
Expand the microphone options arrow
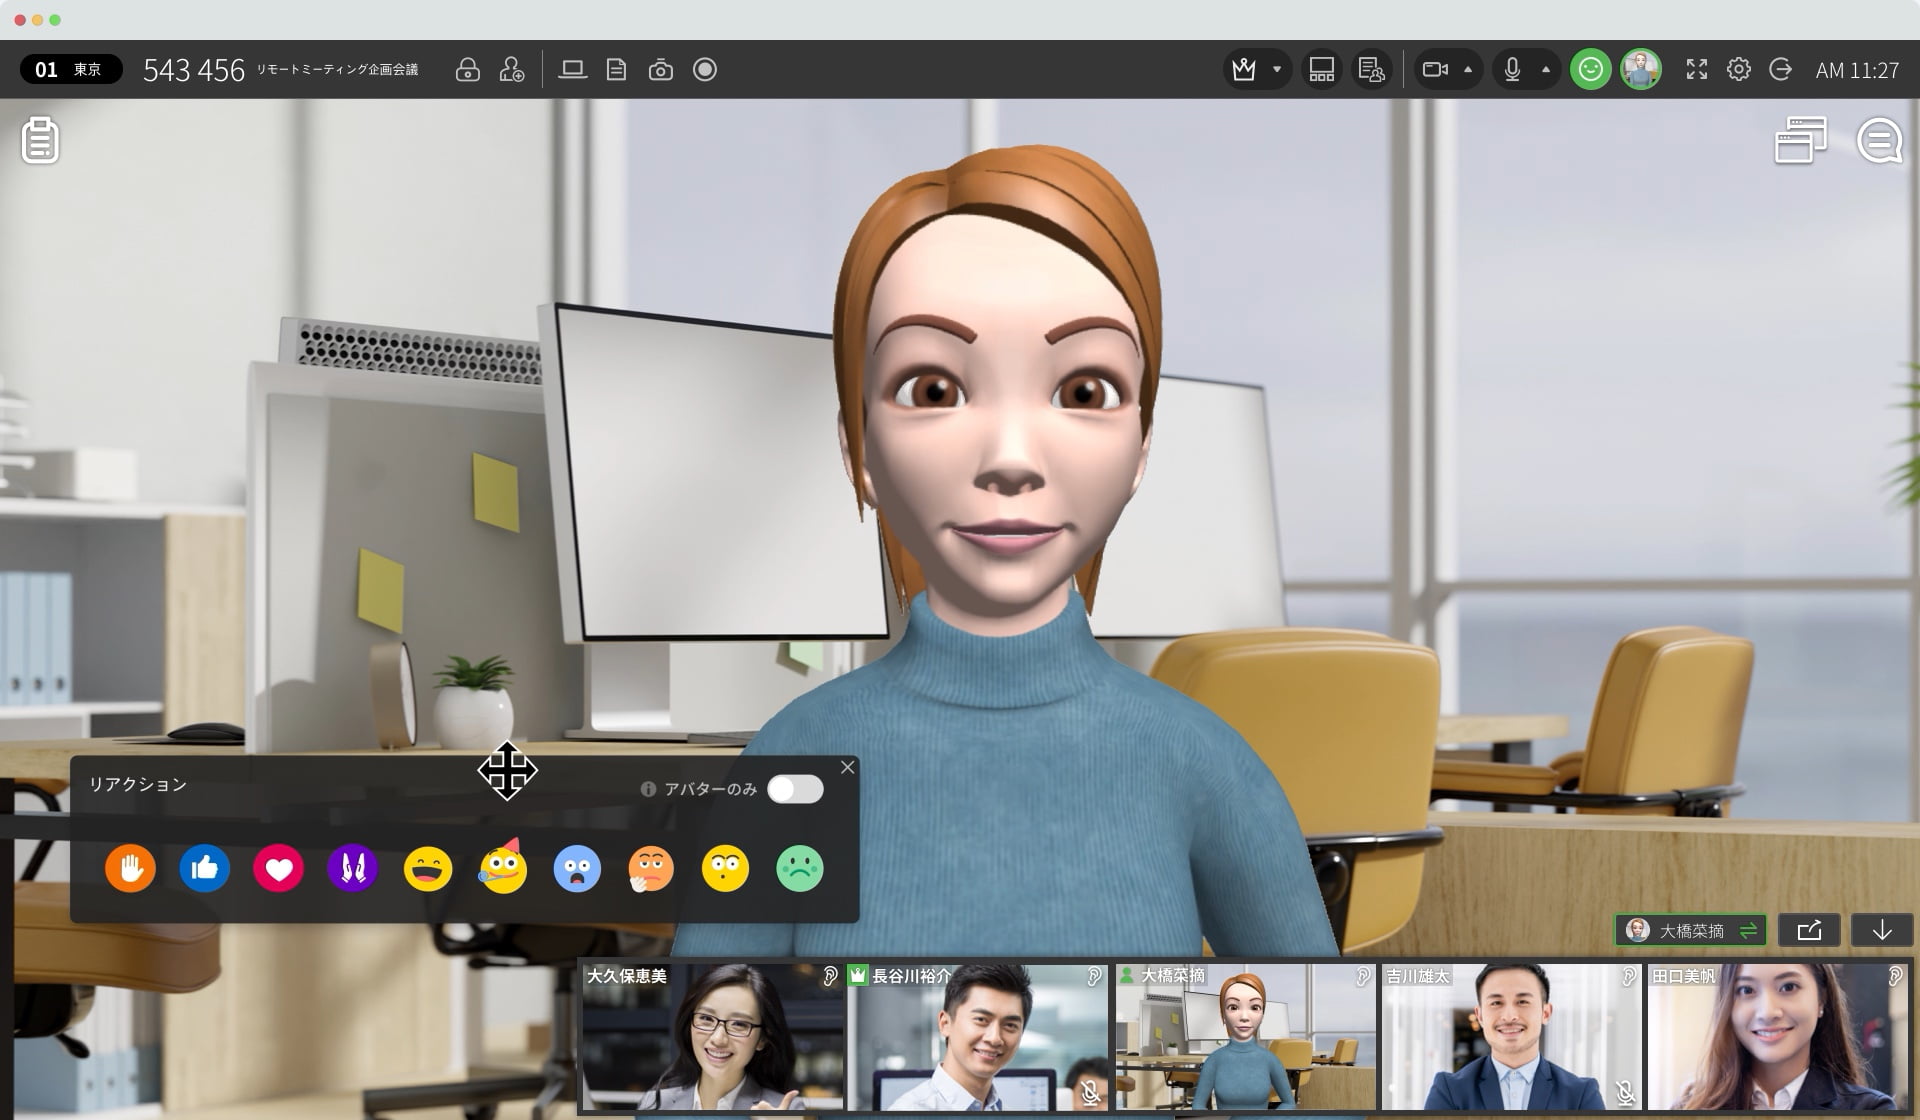(1546, 70)
